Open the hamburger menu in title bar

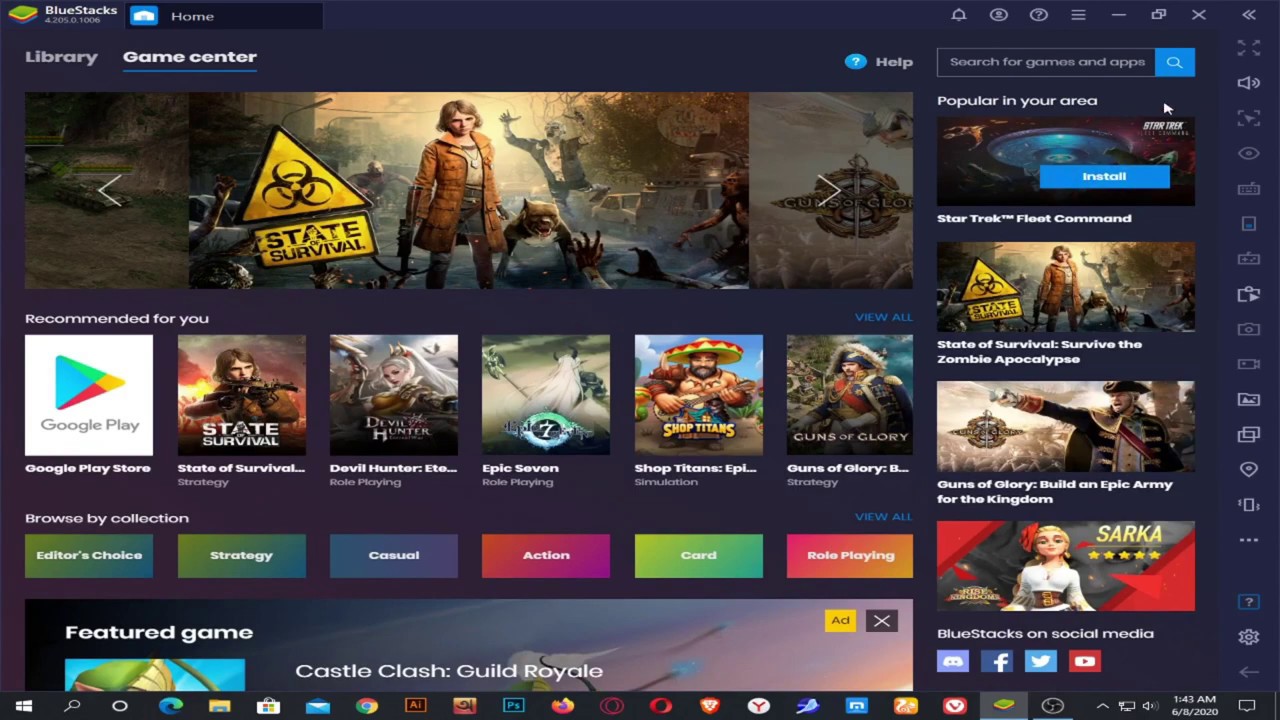(x=1078, y=15)
